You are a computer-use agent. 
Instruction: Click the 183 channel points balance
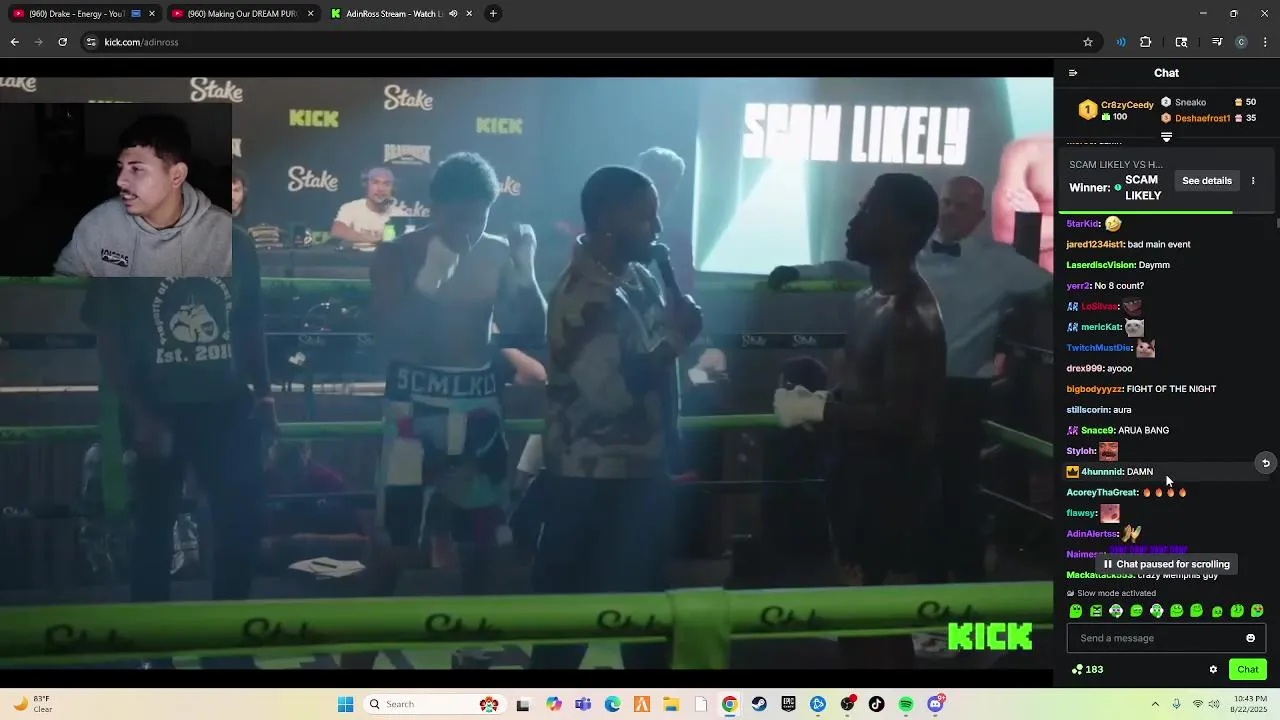pos(1087,670)
